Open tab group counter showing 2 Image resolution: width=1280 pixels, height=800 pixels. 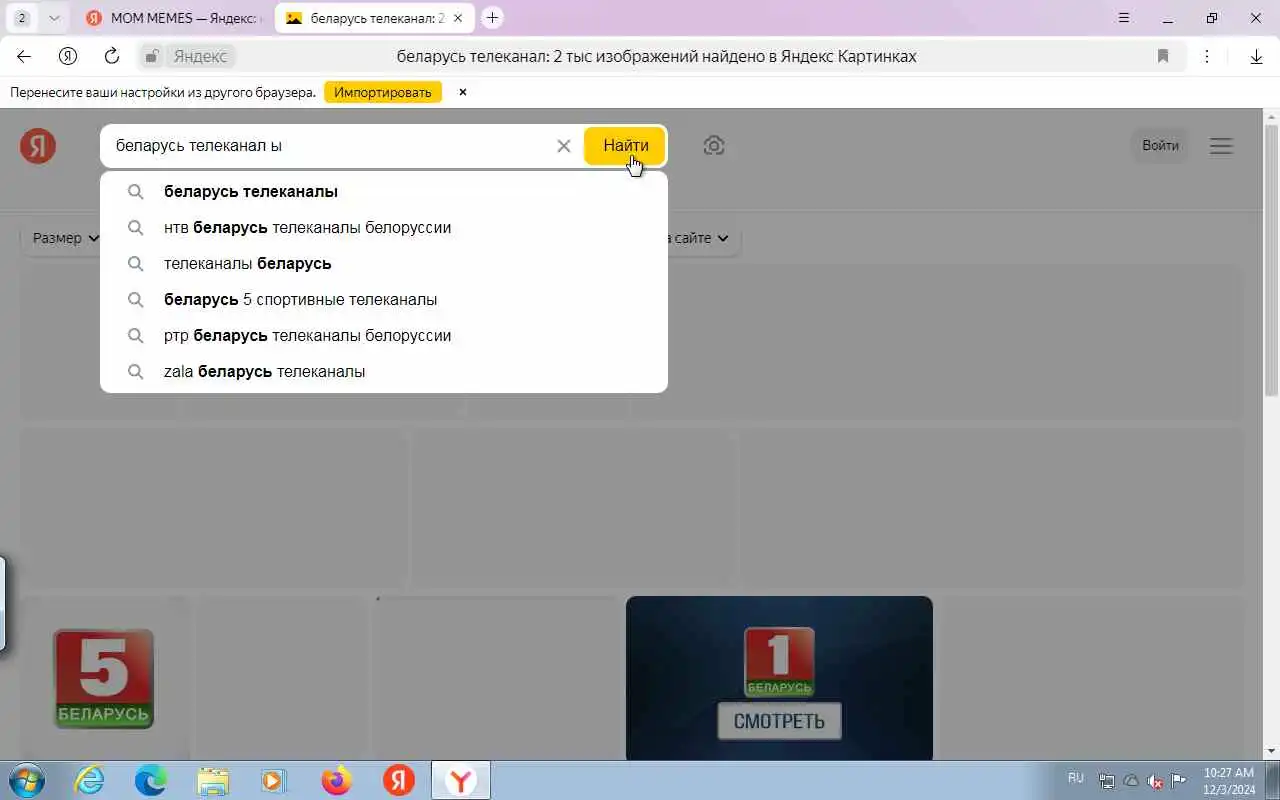pos(22,18)
